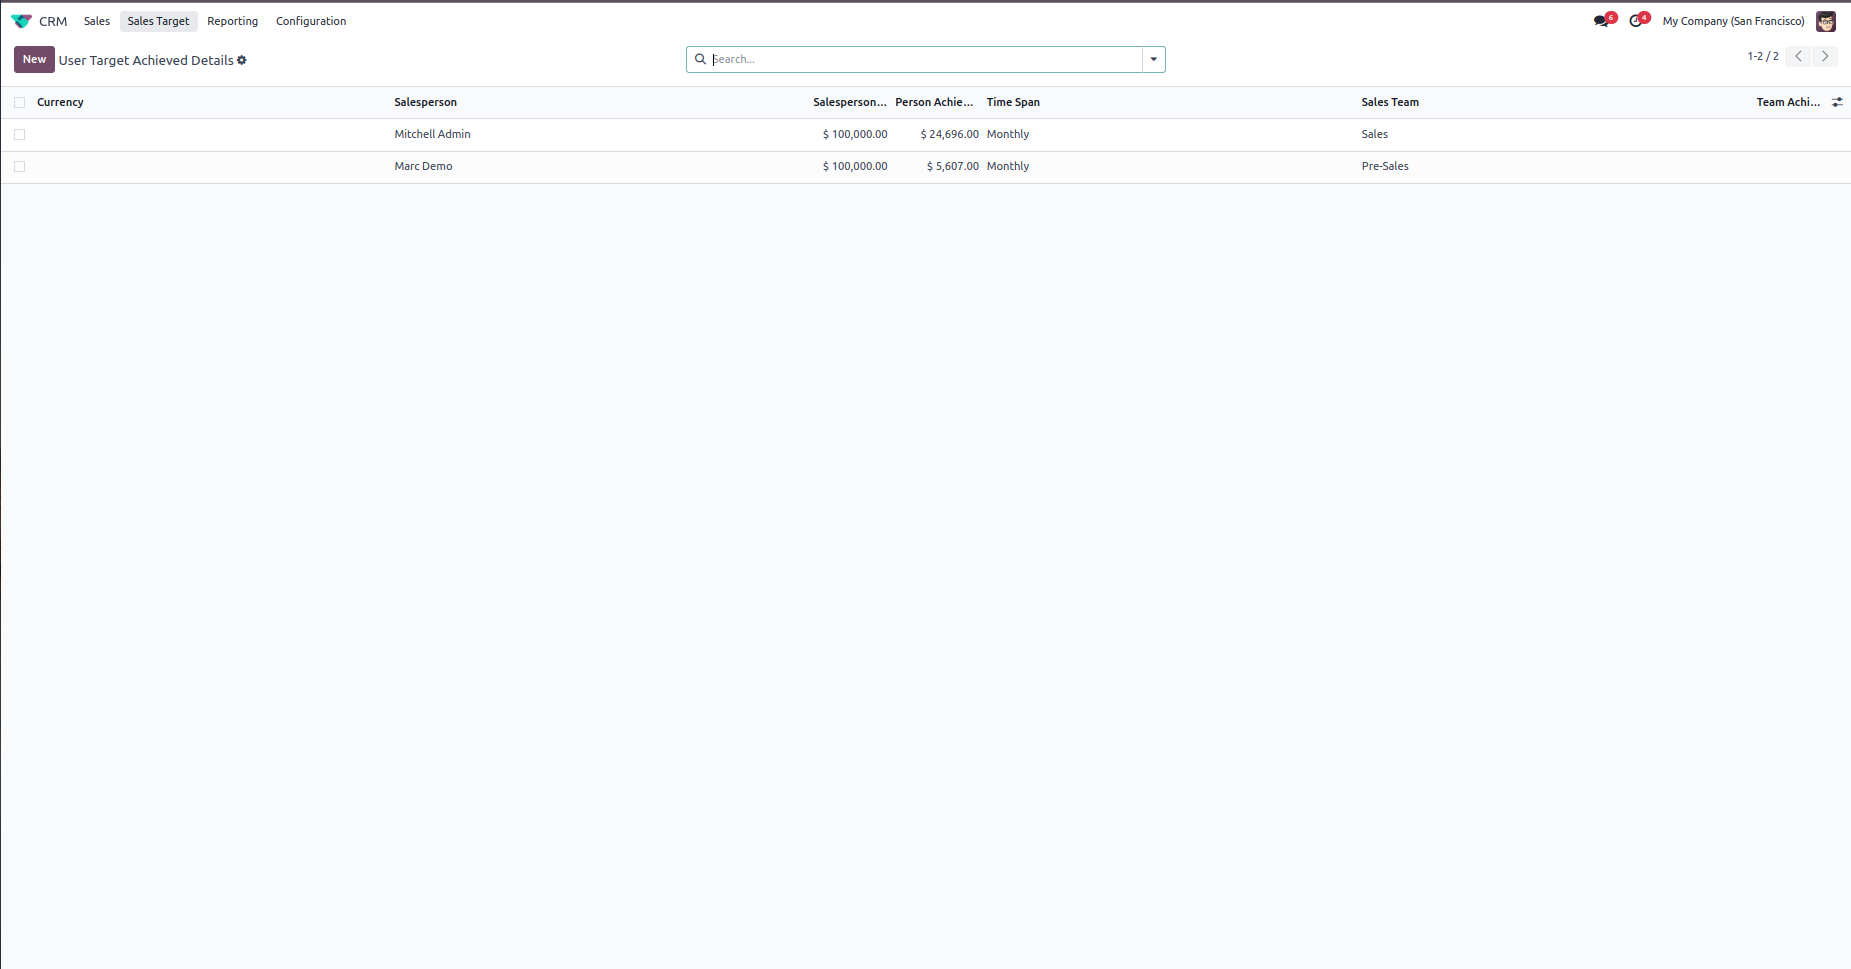This screenshot has height=969, width=1851.
Task: Click the 1-2 / 2 pager counter
Action: pyautogui.click(x=1763, y=56)
